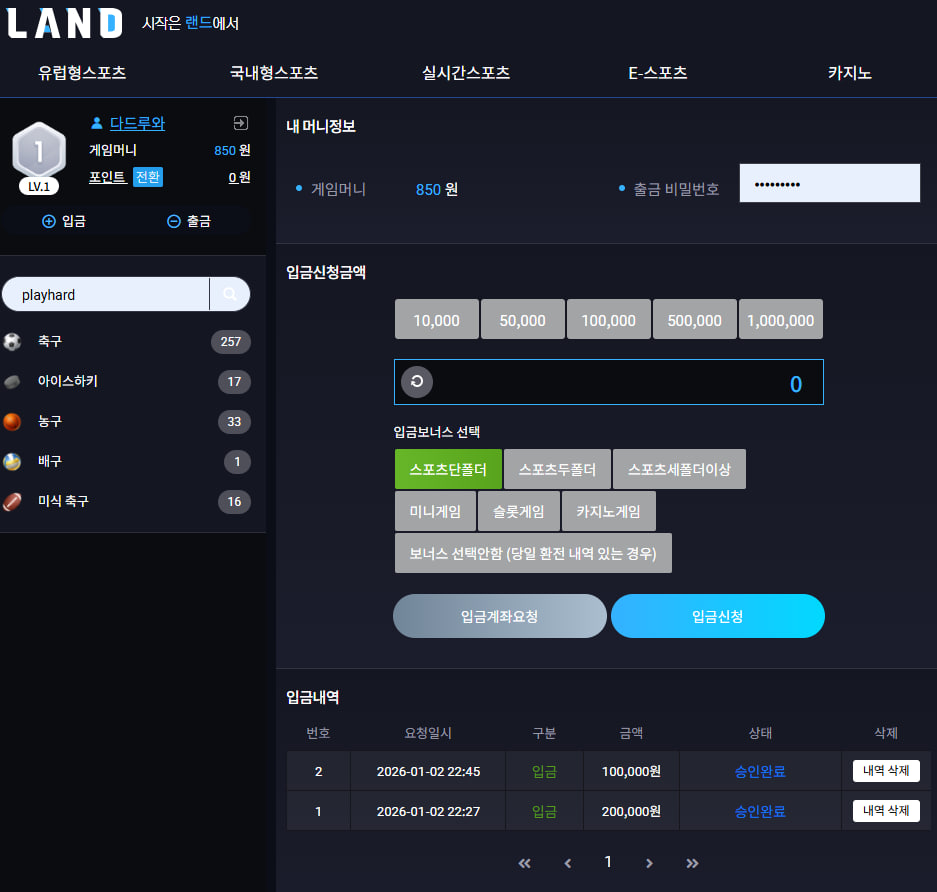Click the 입금계좌요청 button

click(500, 616)
